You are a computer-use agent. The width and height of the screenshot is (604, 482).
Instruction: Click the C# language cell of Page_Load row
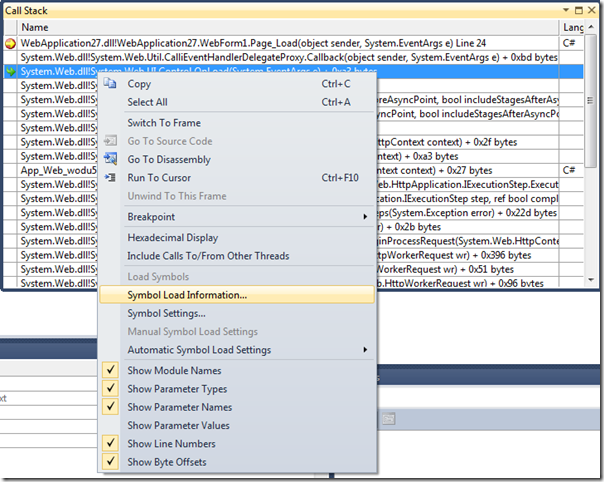[x=571, y=43]
